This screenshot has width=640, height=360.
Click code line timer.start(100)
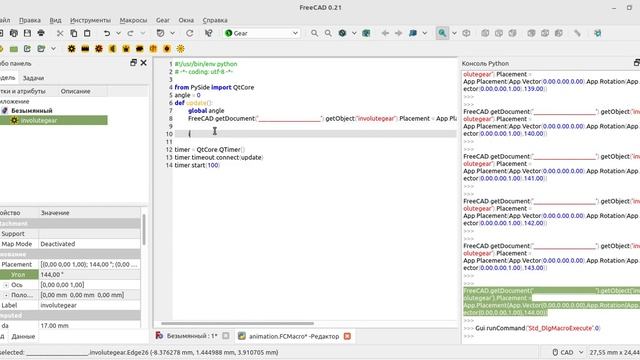click(x=197, y=165)
